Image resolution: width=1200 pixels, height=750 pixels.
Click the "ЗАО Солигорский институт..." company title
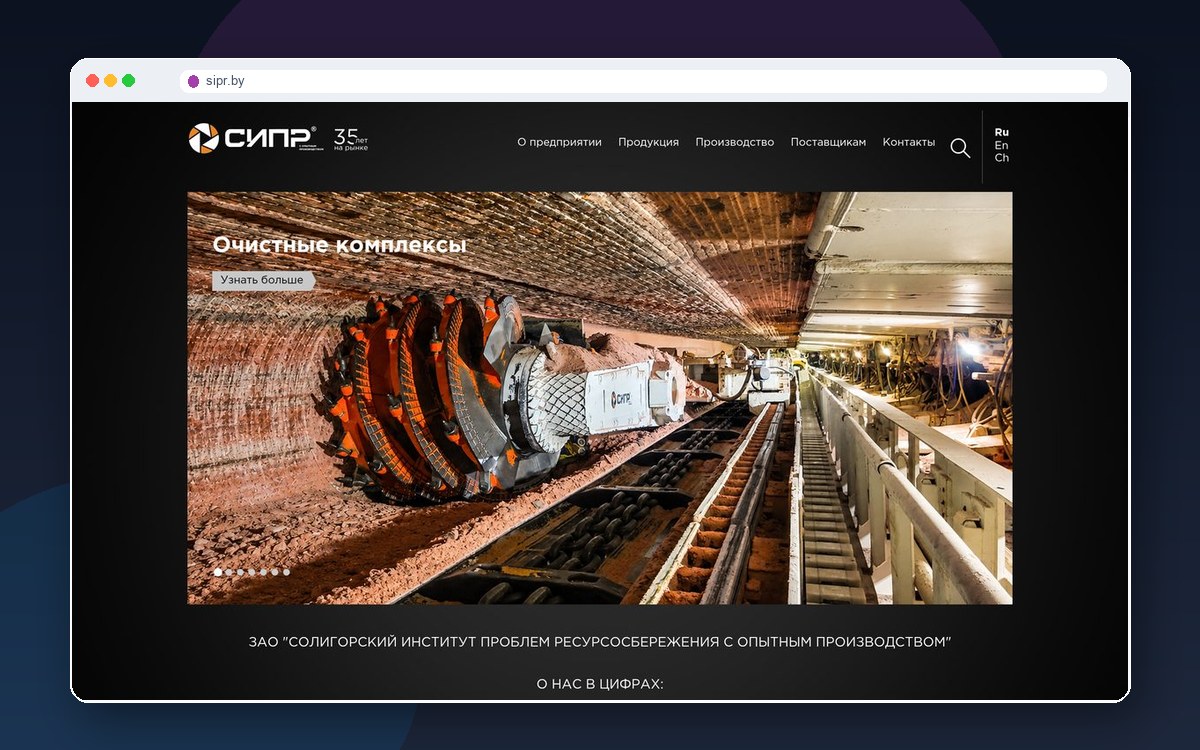coord(600,642)
